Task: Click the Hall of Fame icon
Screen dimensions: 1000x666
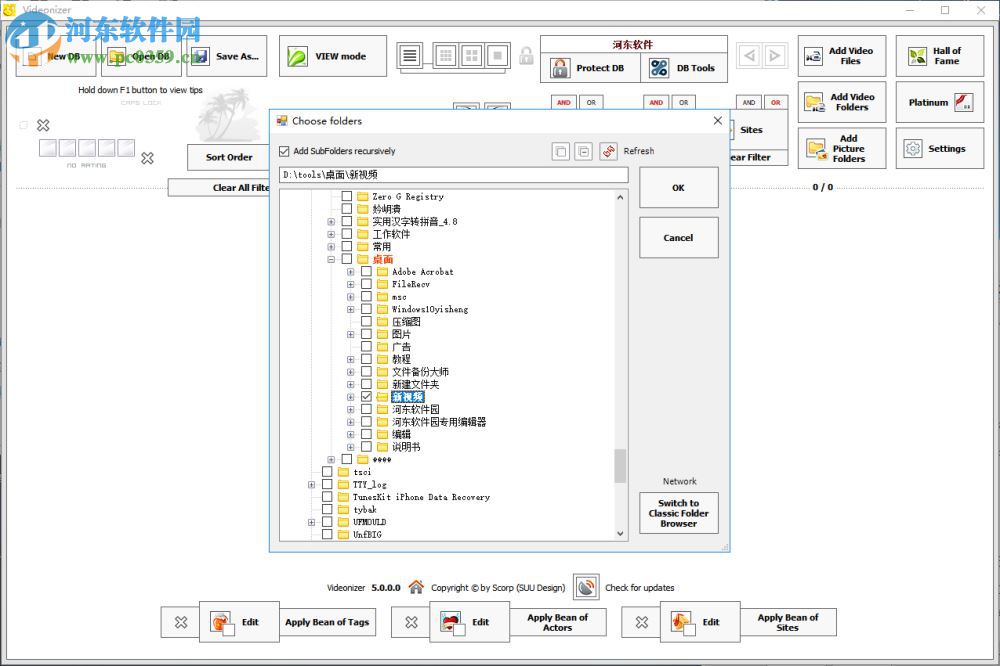Action: (x=916, y=55)
